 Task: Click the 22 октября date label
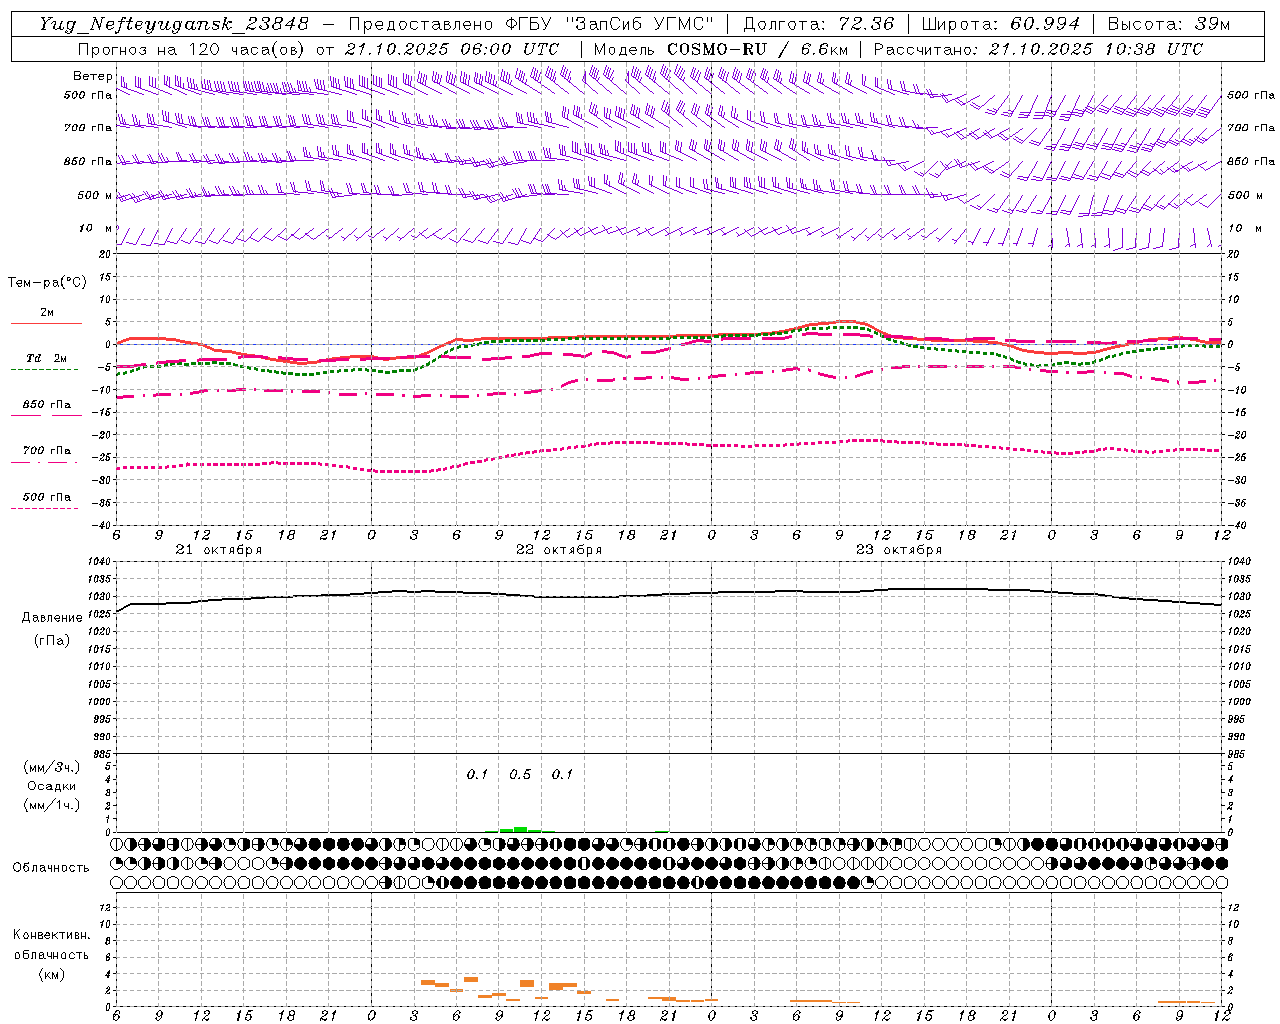tap(559, 550)
